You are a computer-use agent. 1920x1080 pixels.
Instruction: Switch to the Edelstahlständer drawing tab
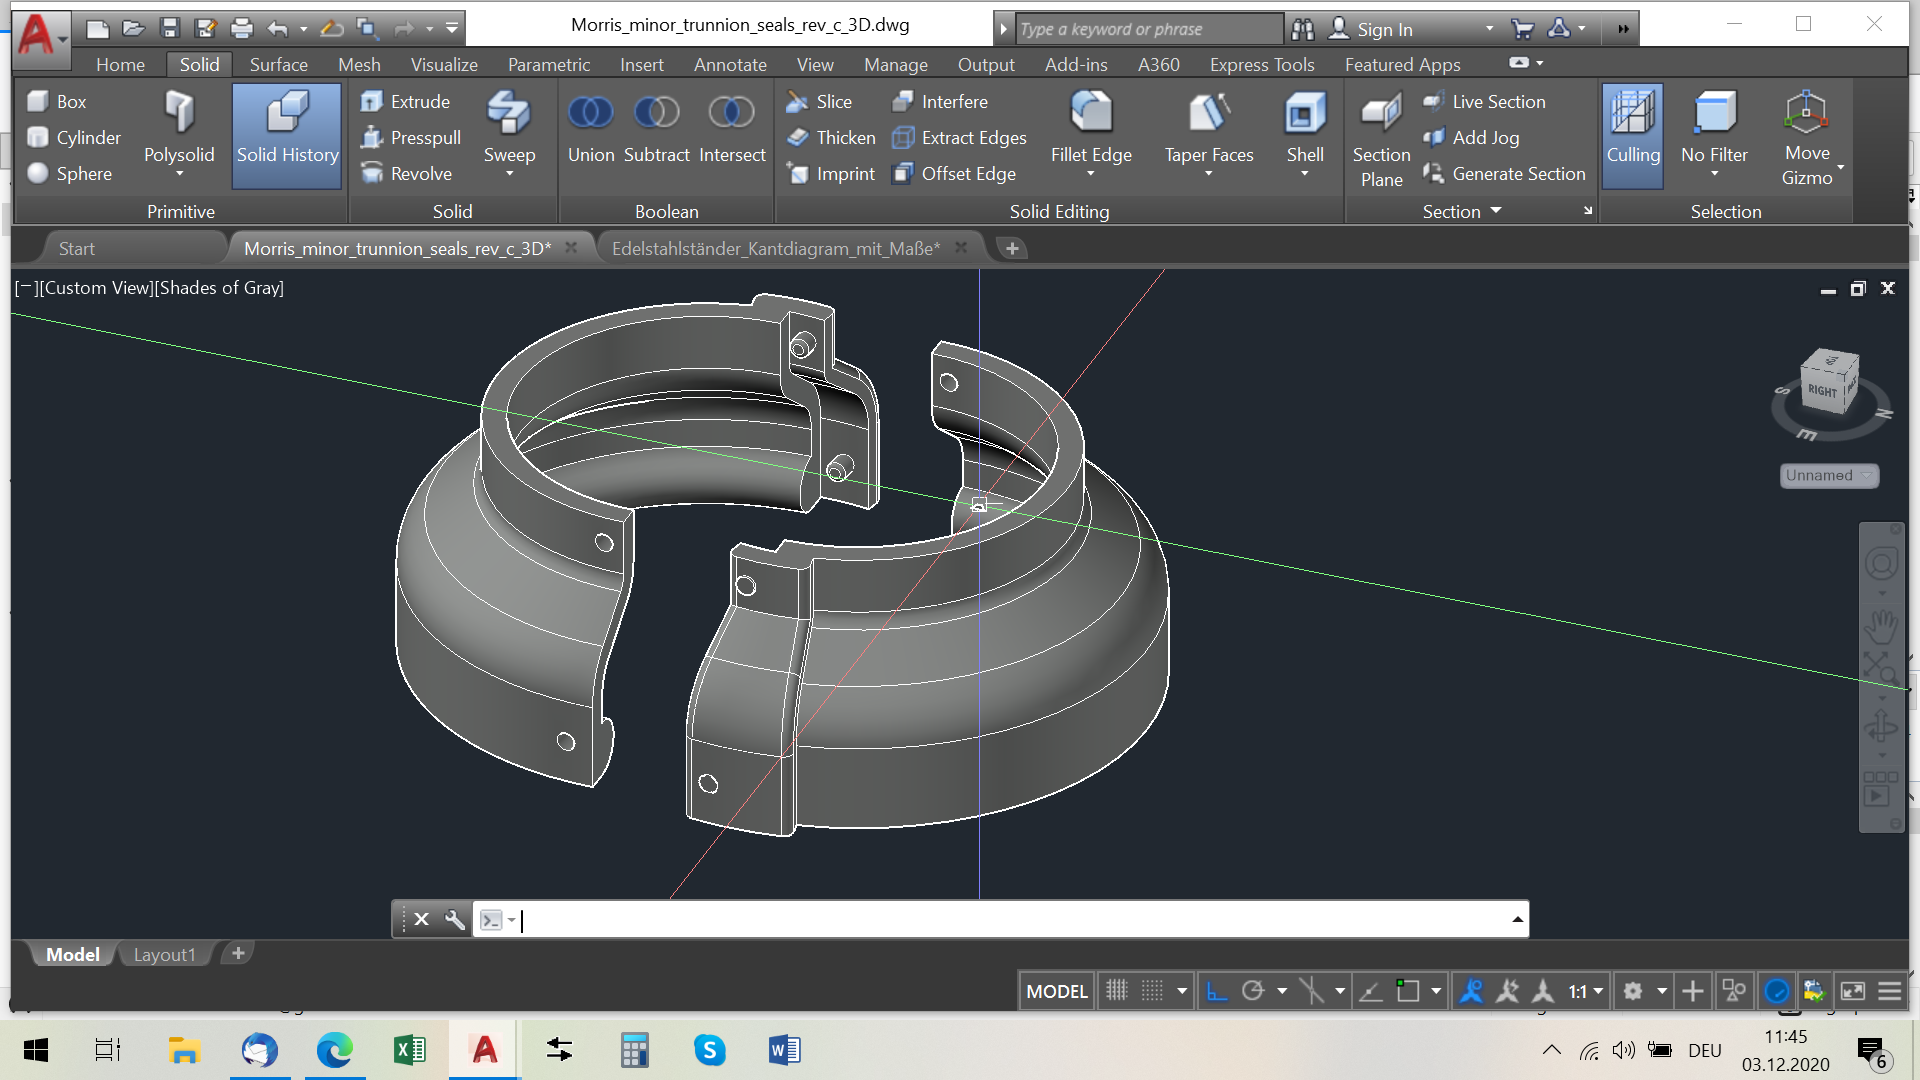[776, 248]
